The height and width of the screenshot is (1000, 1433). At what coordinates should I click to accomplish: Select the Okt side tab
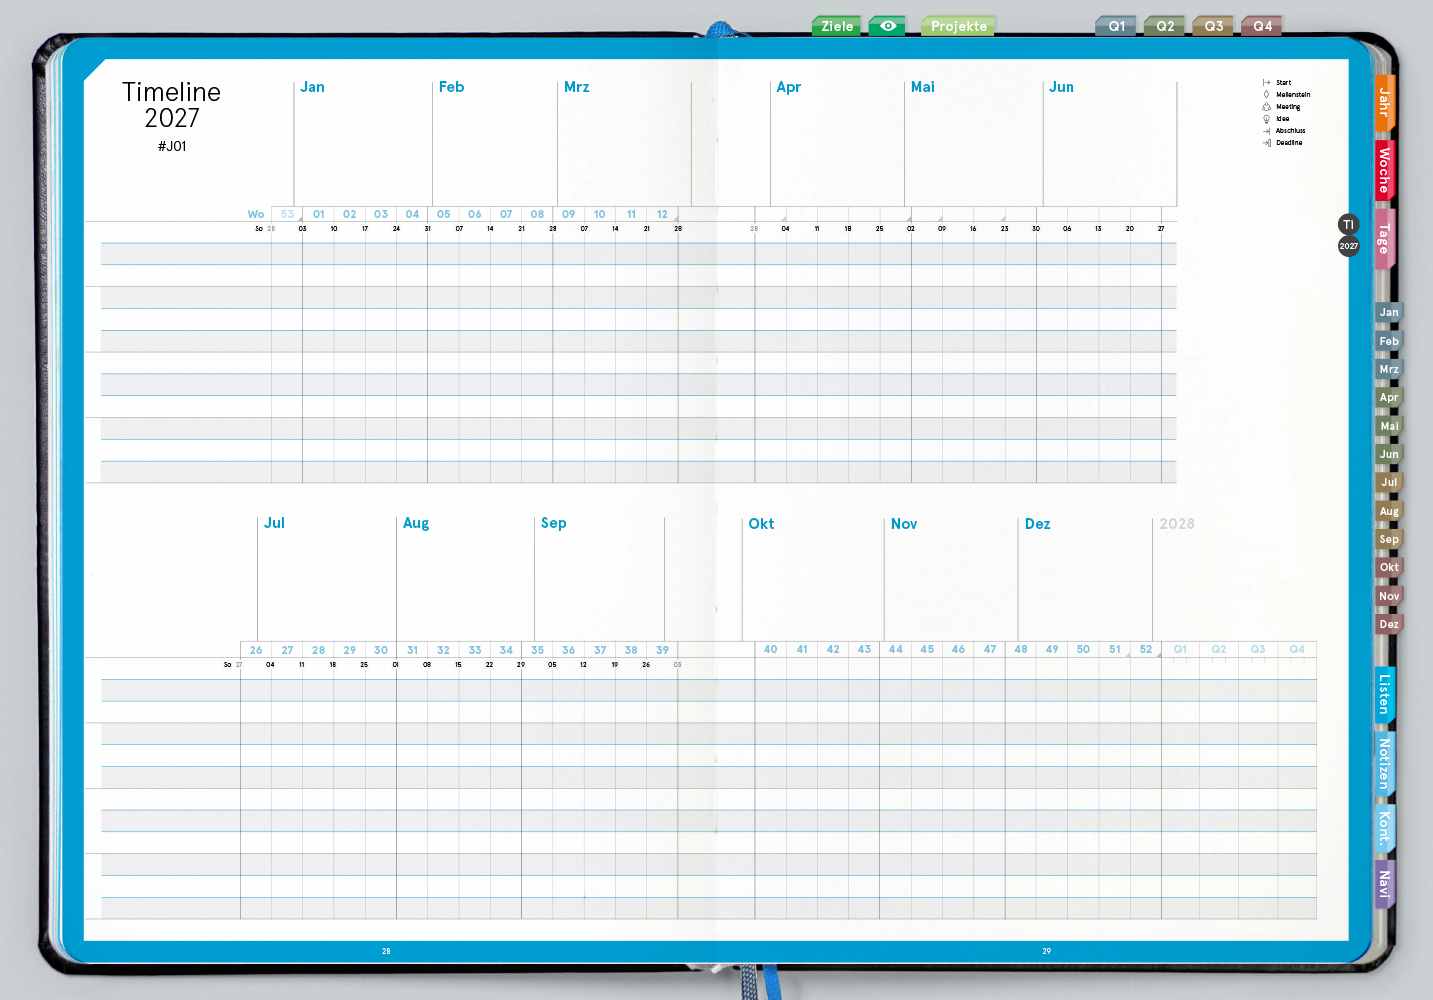click(1389, 567)
